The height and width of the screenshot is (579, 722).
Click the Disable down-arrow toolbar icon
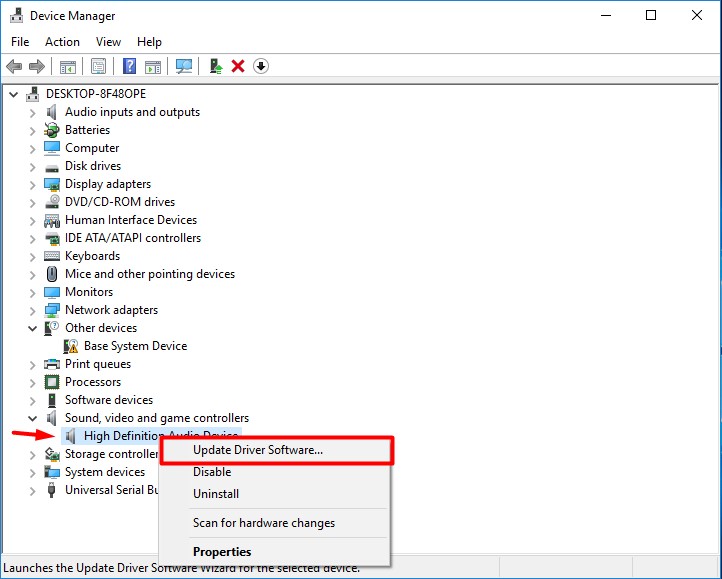[261, 66]
